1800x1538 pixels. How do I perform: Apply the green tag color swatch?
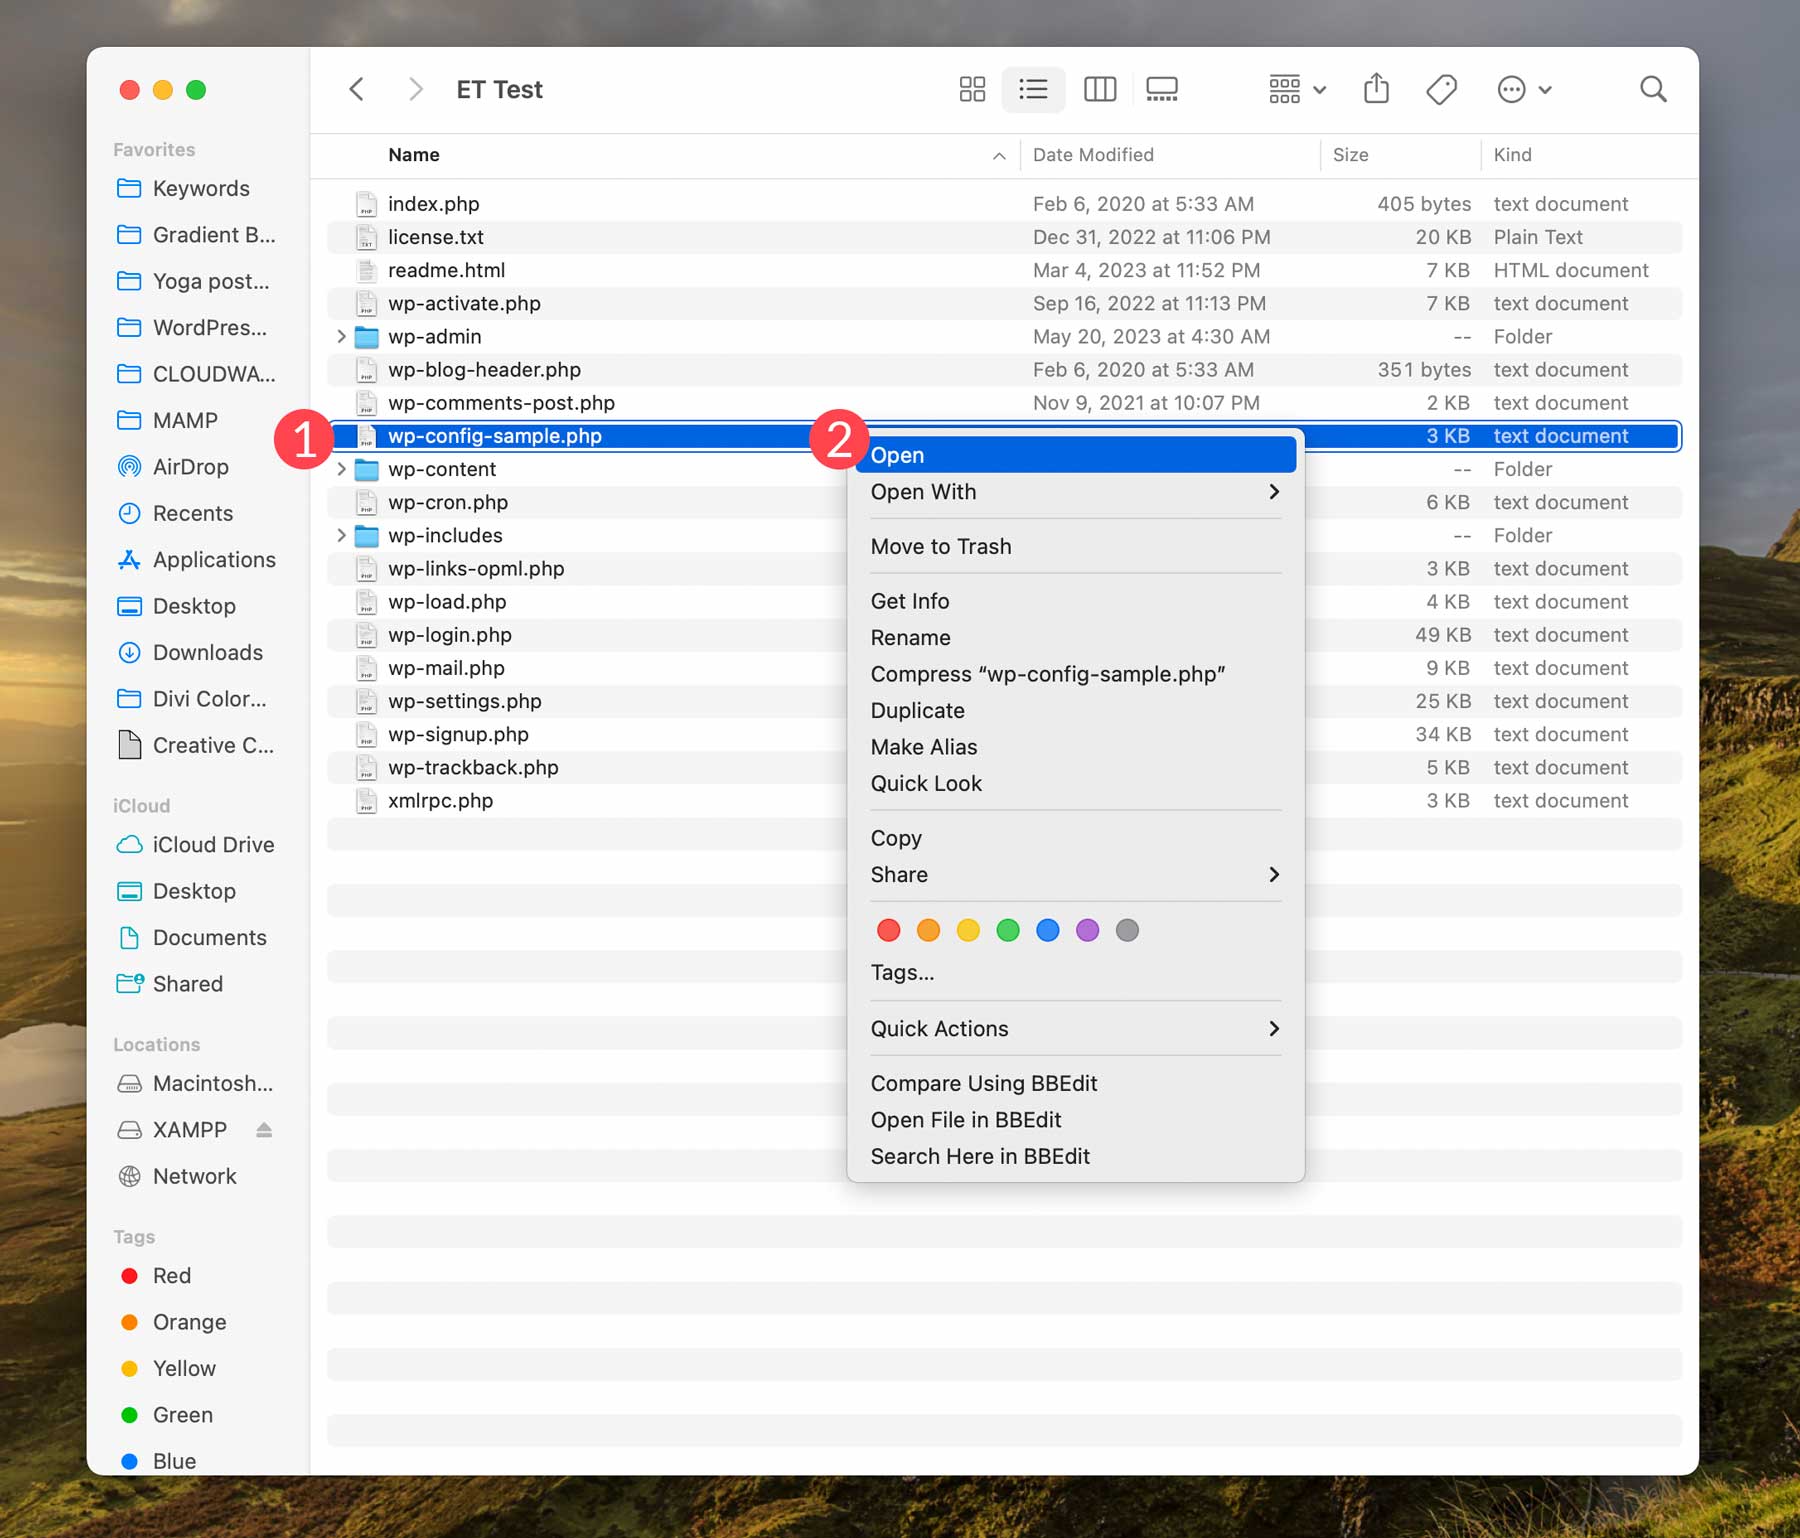click(1008, 930)
